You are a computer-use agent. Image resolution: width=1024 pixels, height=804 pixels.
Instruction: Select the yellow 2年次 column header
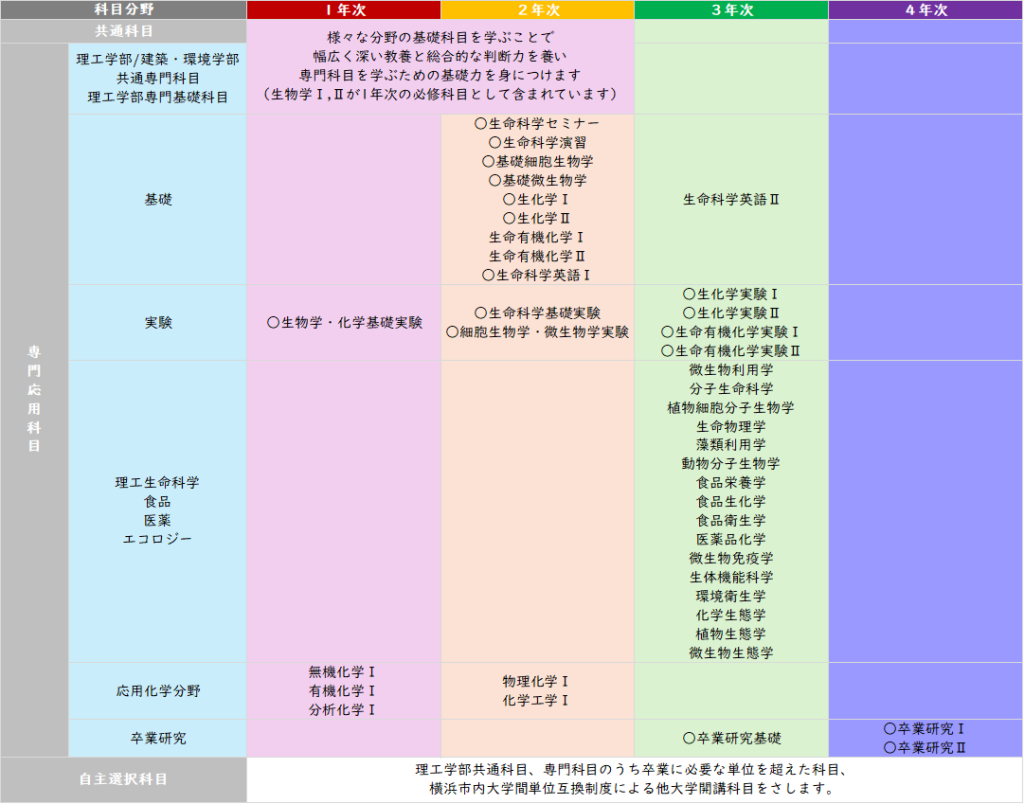coord(537,10)
